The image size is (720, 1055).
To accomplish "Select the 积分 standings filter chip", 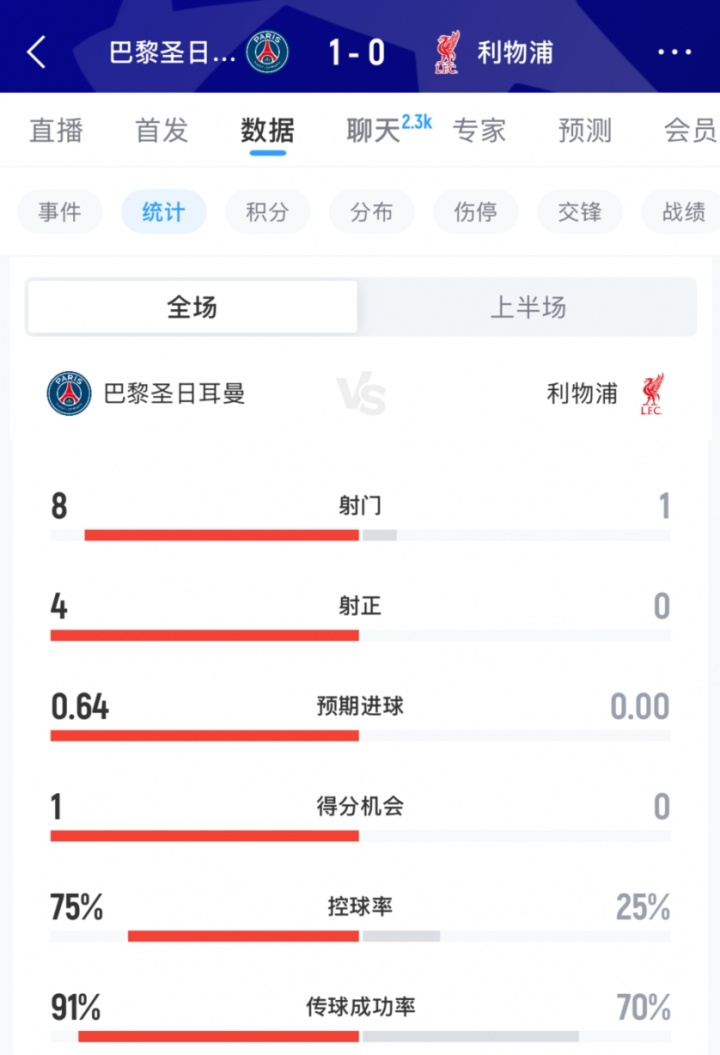I will point(267,212).
